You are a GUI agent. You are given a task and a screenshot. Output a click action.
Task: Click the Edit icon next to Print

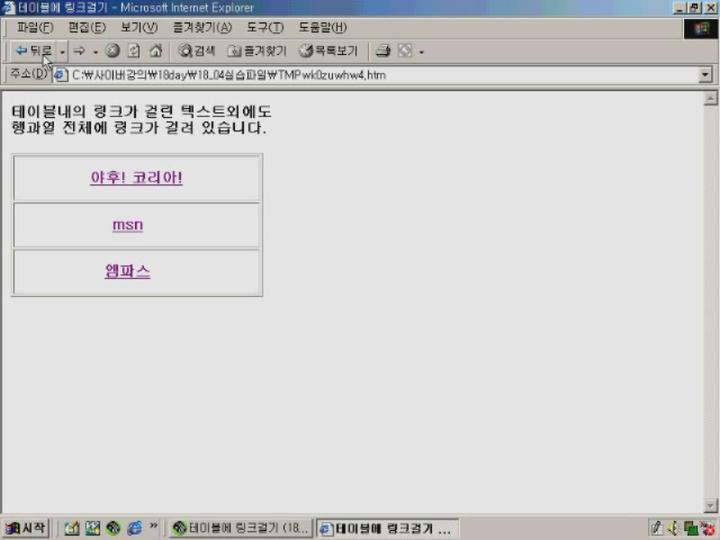tap(405, 51)
